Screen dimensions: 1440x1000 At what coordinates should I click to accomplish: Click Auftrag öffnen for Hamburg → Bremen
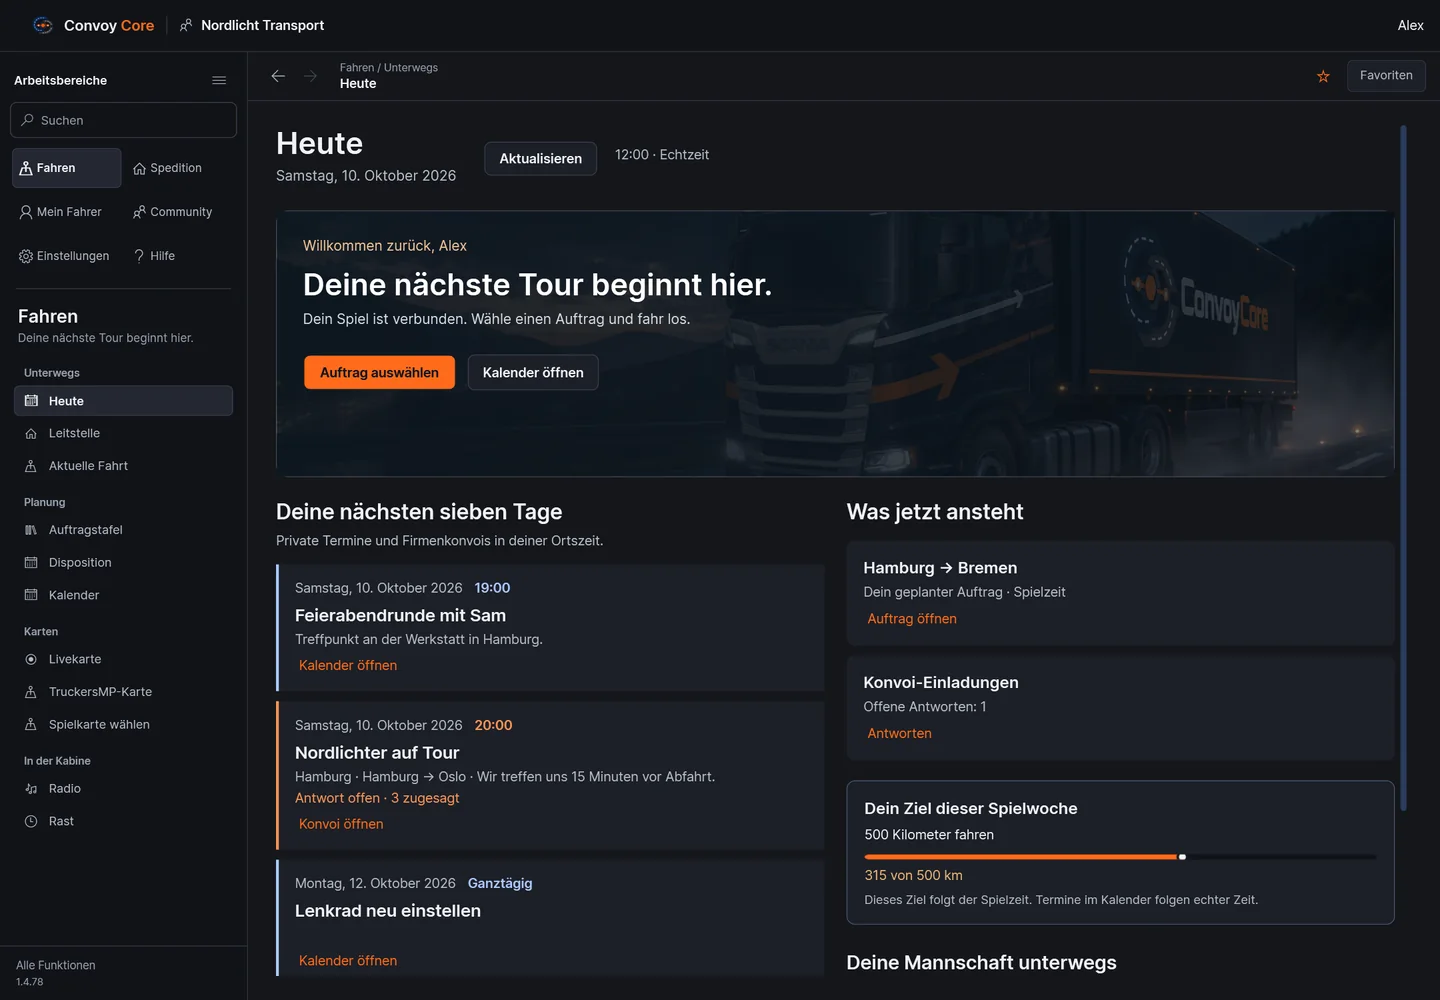[x=912, y=619]
